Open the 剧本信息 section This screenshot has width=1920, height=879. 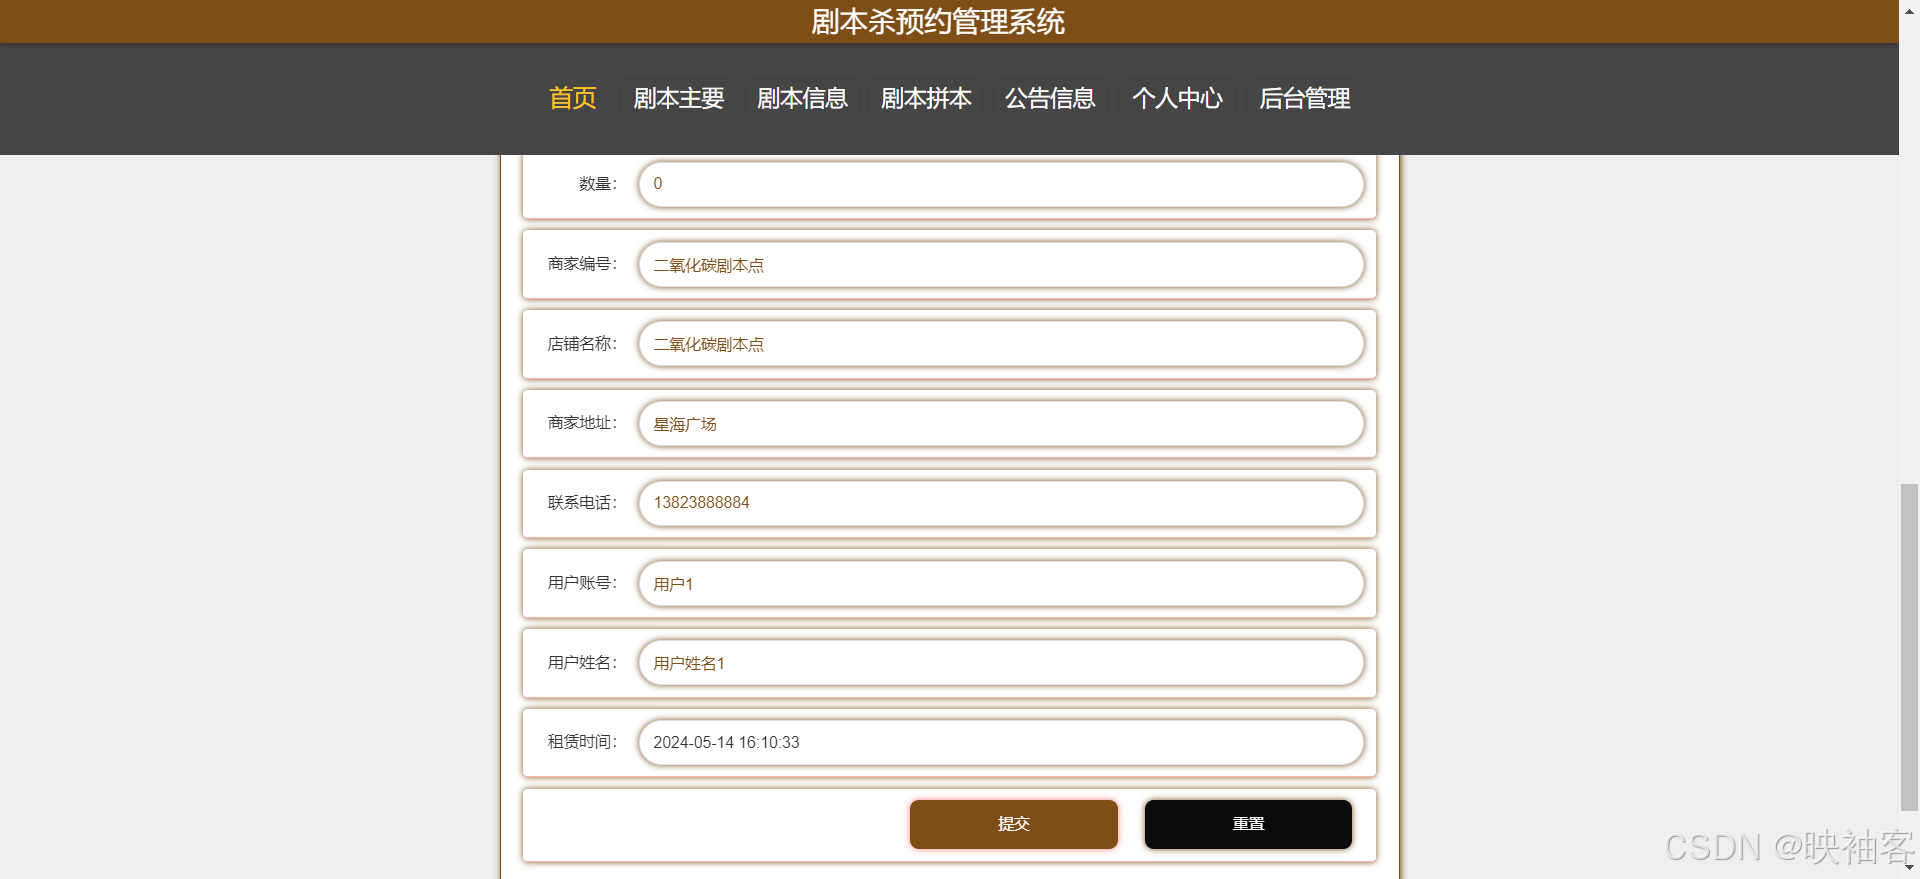click(802, 98)
